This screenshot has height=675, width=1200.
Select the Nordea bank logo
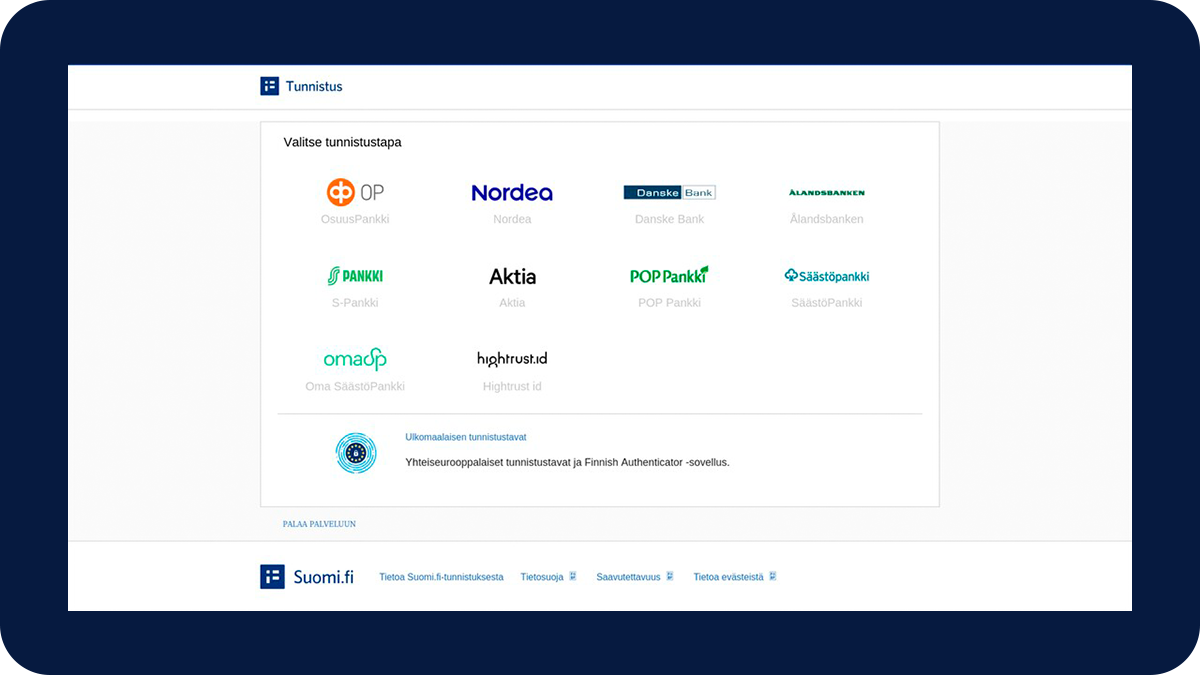512,192
